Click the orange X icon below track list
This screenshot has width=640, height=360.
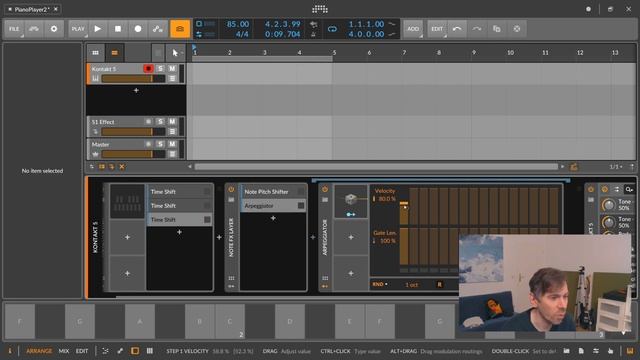point(122,167)
